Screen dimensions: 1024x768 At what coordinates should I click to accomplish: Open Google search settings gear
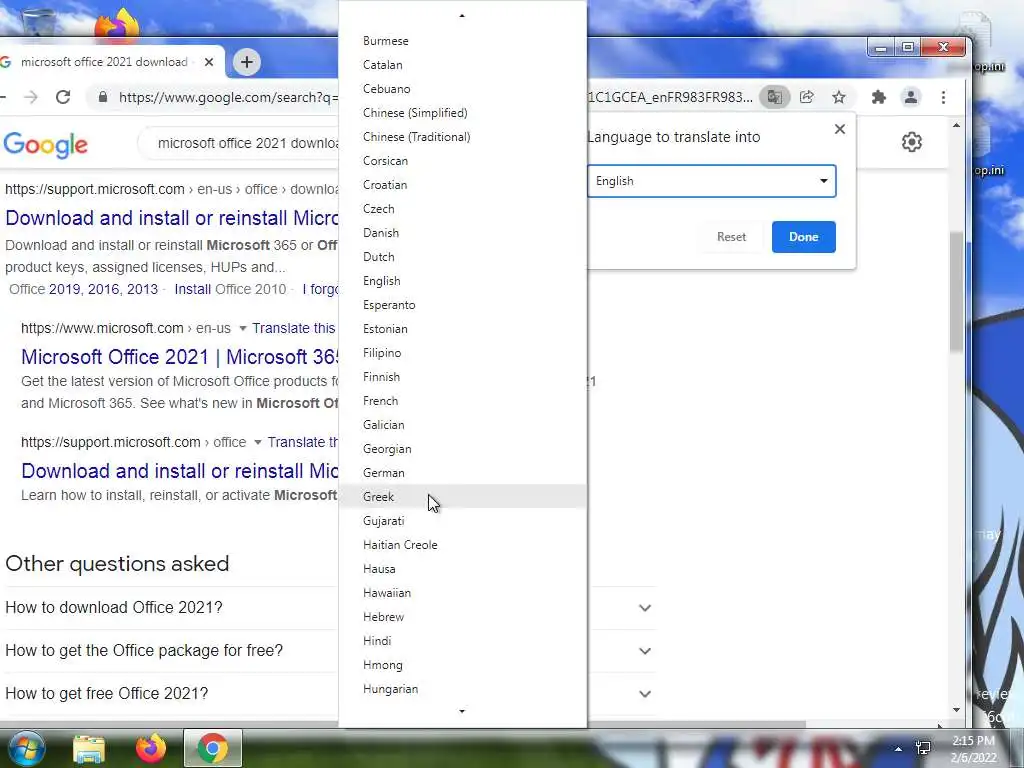coord(912,142)
